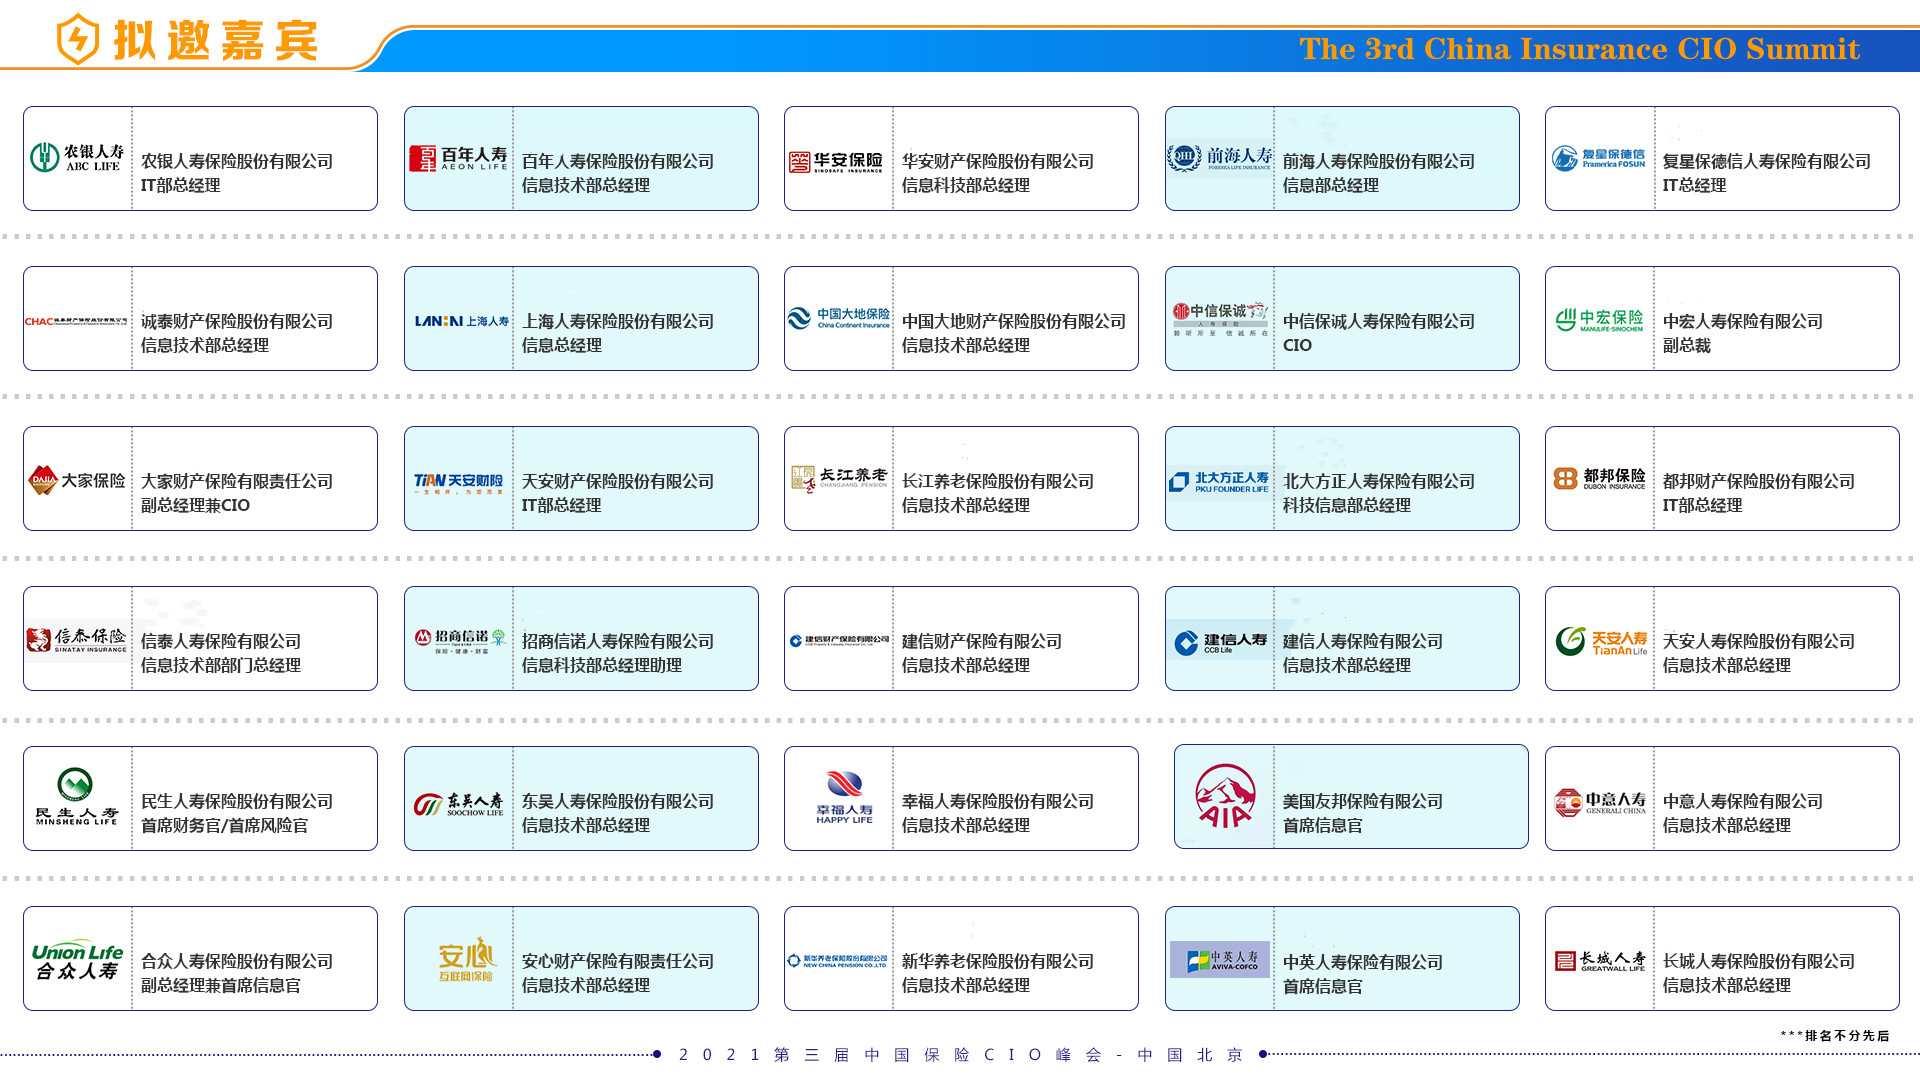Click text 美国友邦保险有限公司
Screen dimensions: 1920x1080
tap(1363, 801)
